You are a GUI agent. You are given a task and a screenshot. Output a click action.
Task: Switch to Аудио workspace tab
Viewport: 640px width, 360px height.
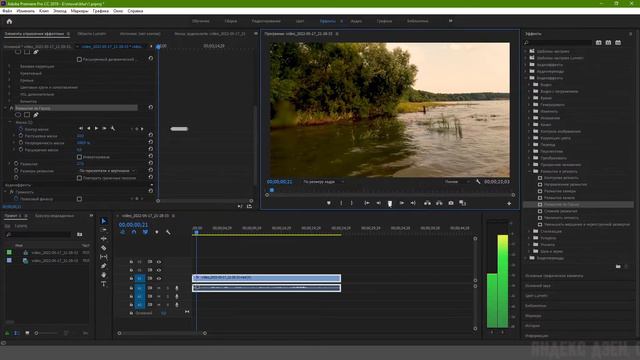tap(356, 21)
